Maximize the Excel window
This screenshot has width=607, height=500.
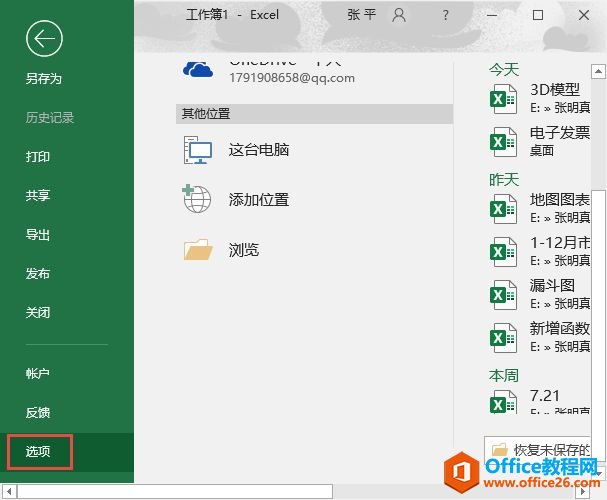click(538, 15)
